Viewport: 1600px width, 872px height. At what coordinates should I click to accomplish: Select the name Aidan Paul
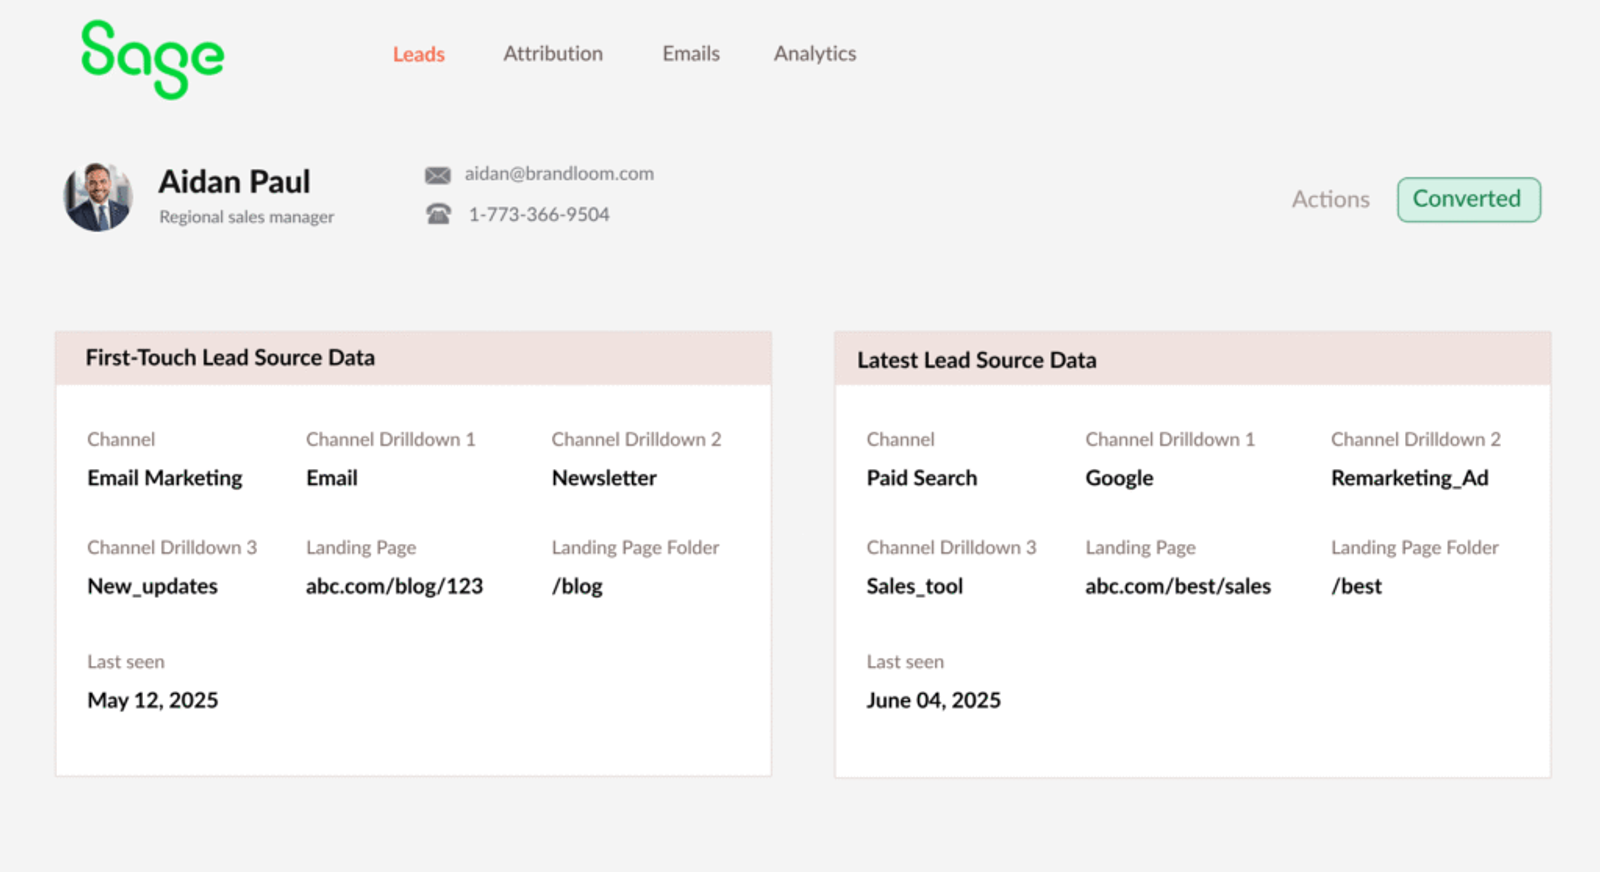(x=234, y=181)
